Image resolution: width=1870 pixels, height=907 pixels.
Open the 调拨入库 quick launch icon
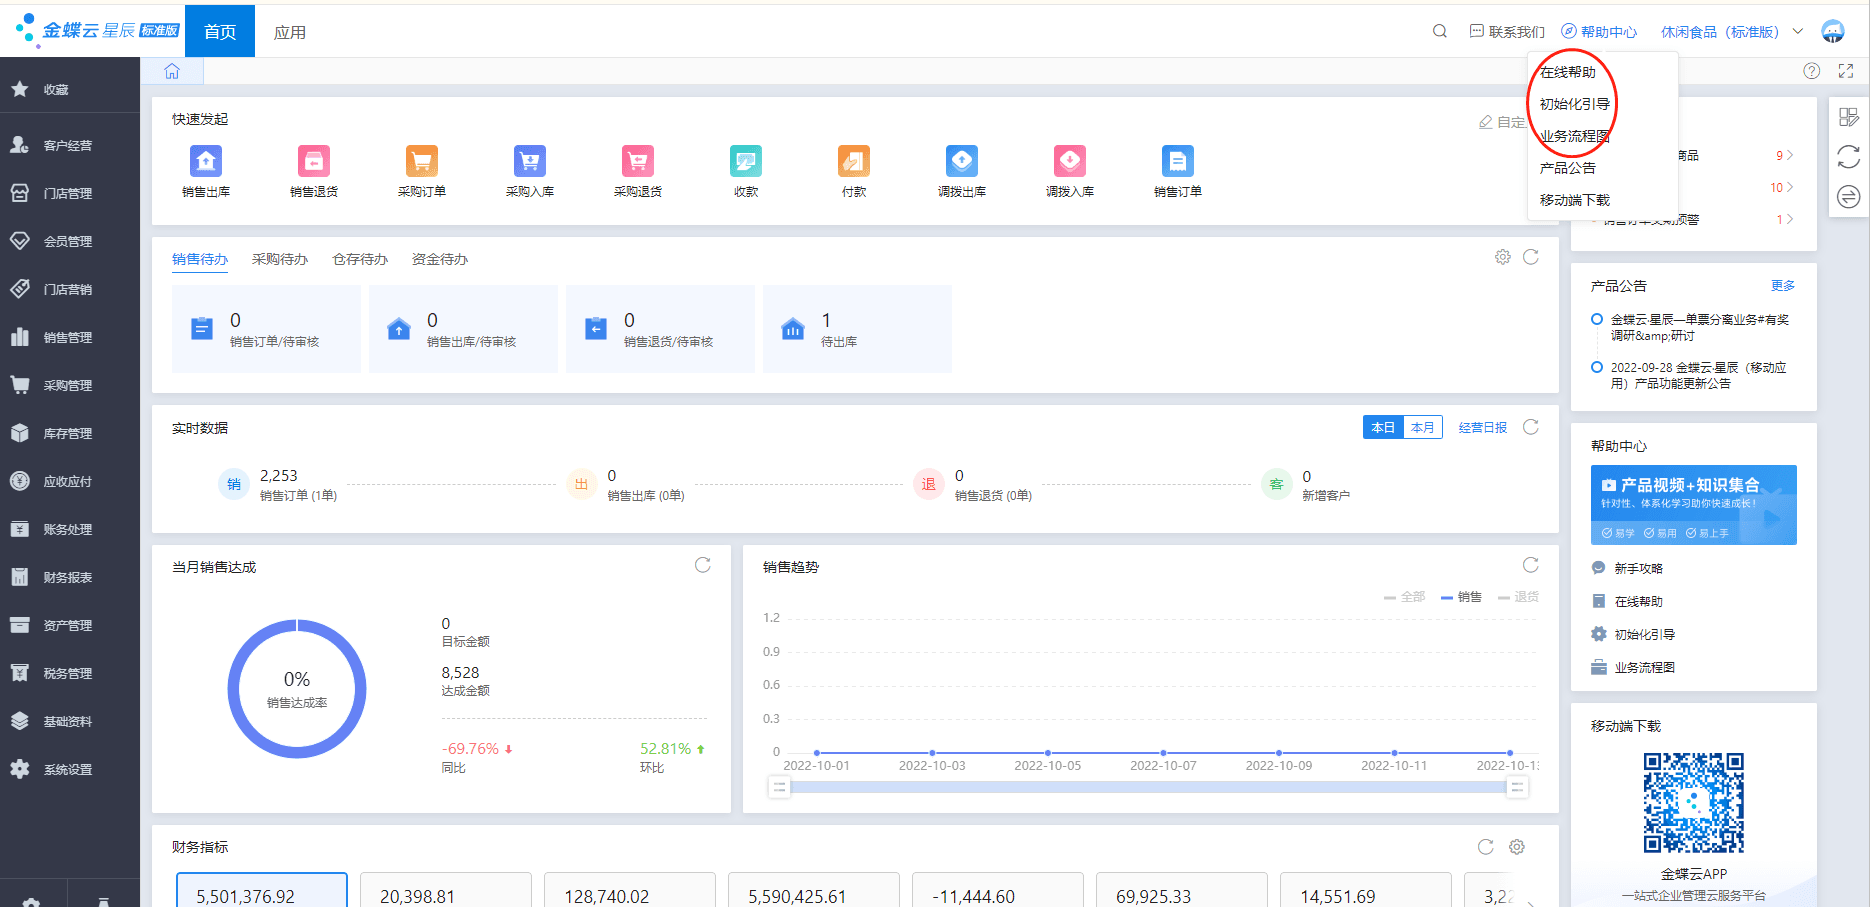(1070, 162)
